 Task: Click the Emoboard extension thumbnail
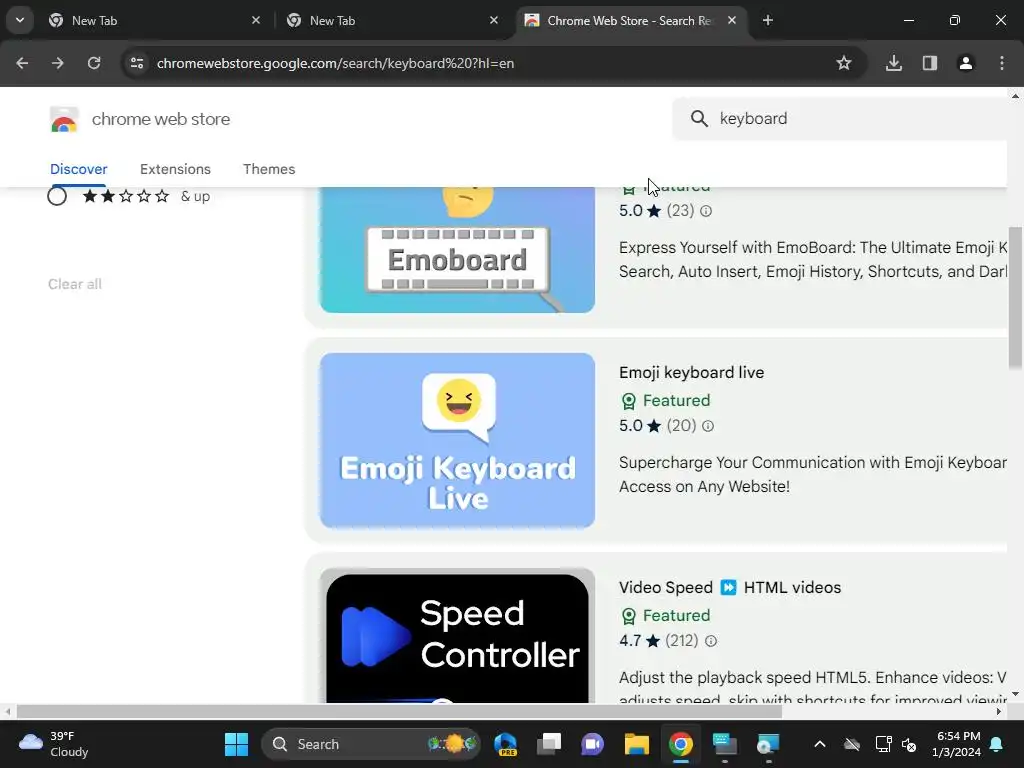click(457, 249)
